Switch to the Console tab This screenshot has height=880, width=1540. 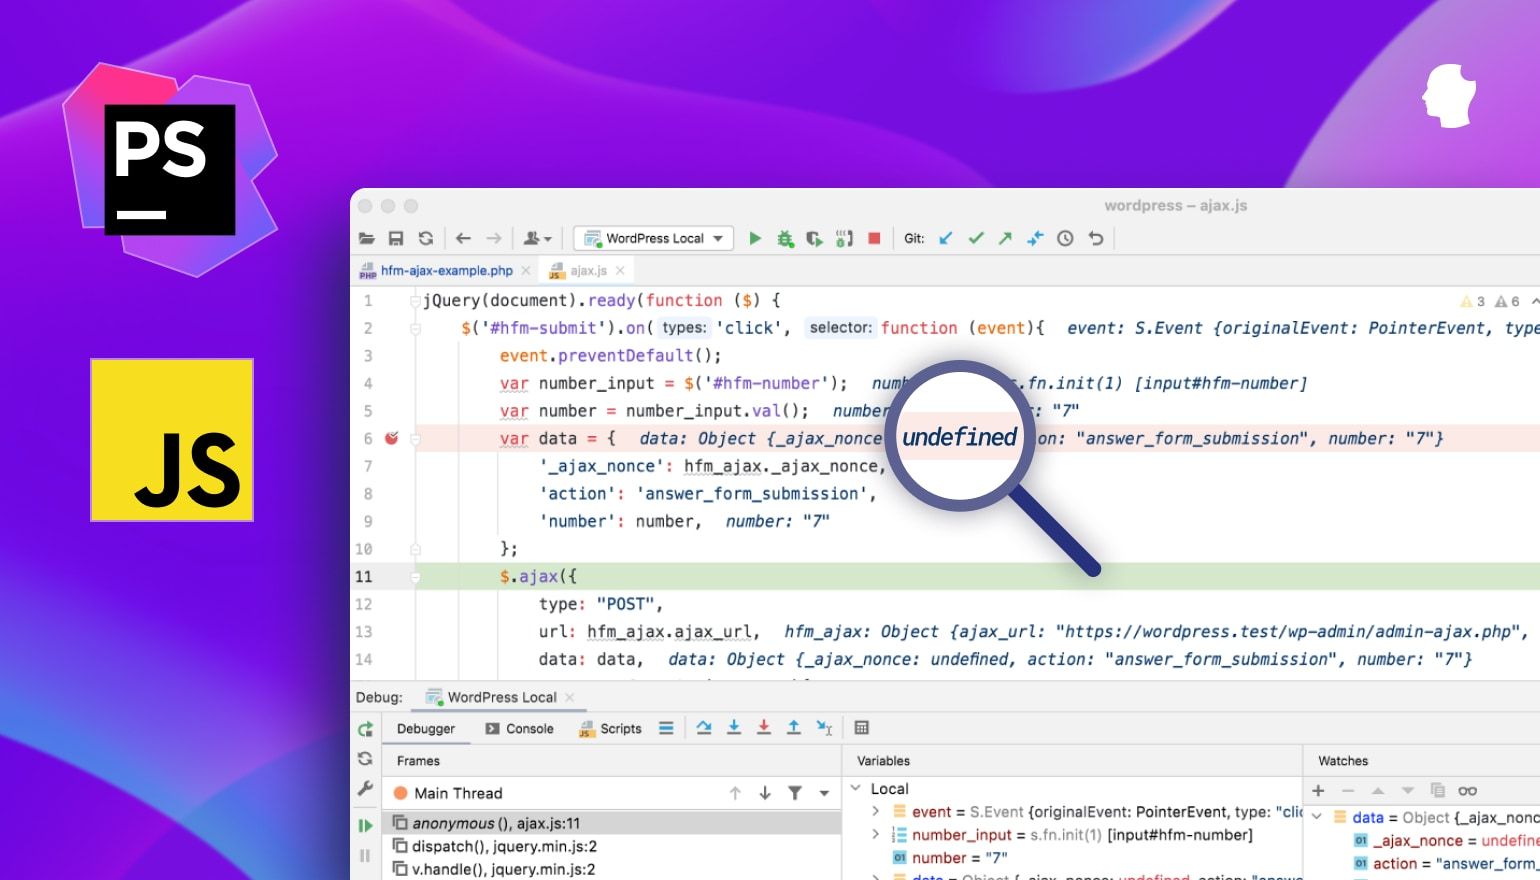[x=520, y=728]
